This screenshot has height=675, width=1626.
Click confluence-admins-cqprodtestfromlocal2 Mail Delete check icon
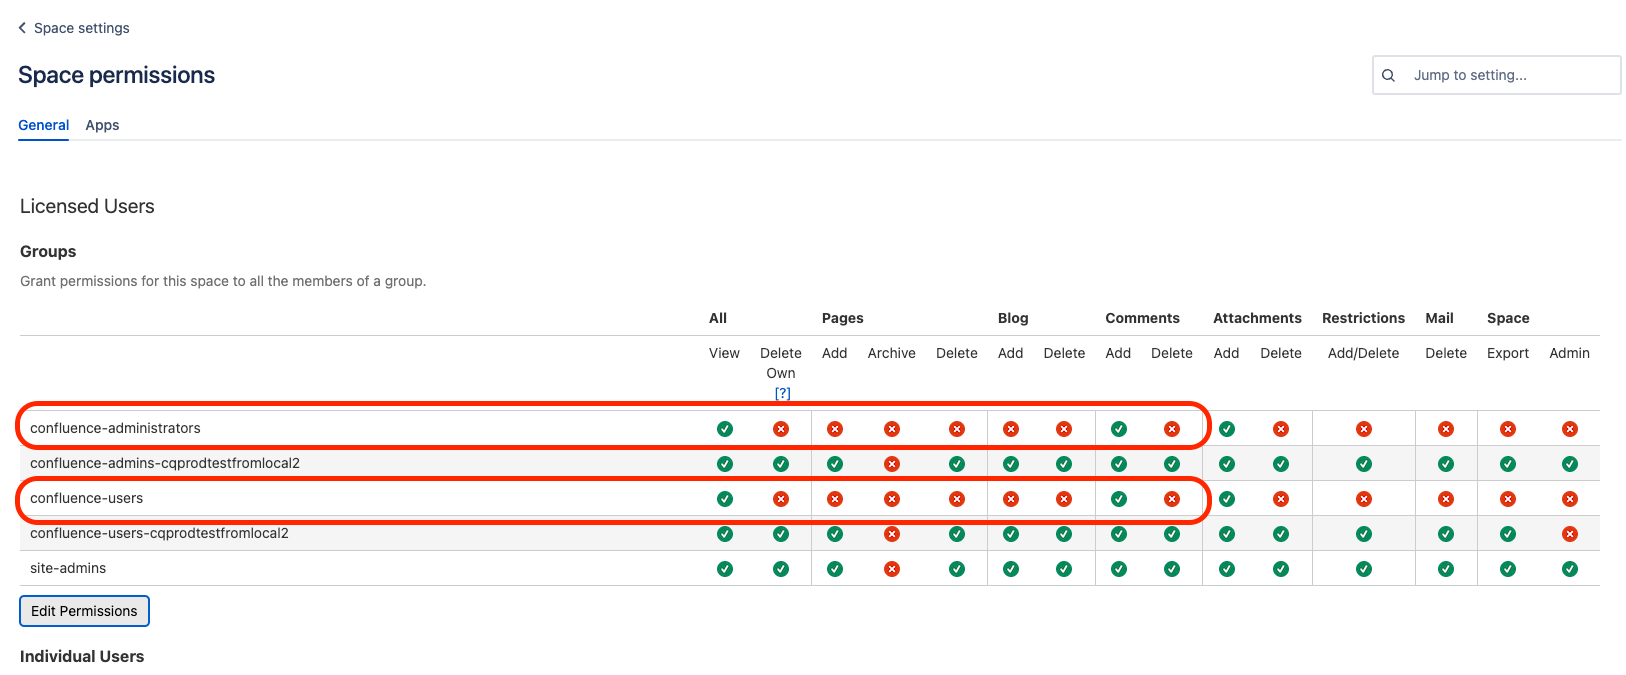coord(1446,464)
